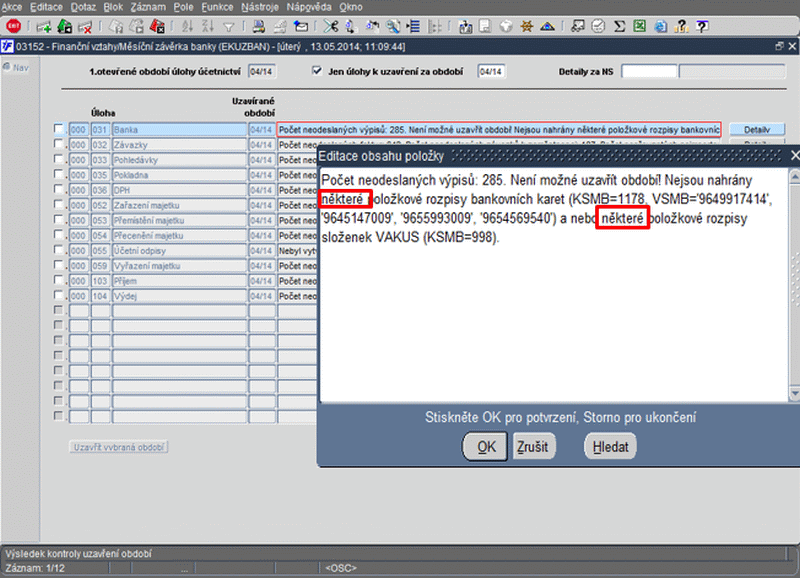Screen dimensions: 800x578
Task: Click the dialog scrollbar down arrow
Action: point(794,393)
